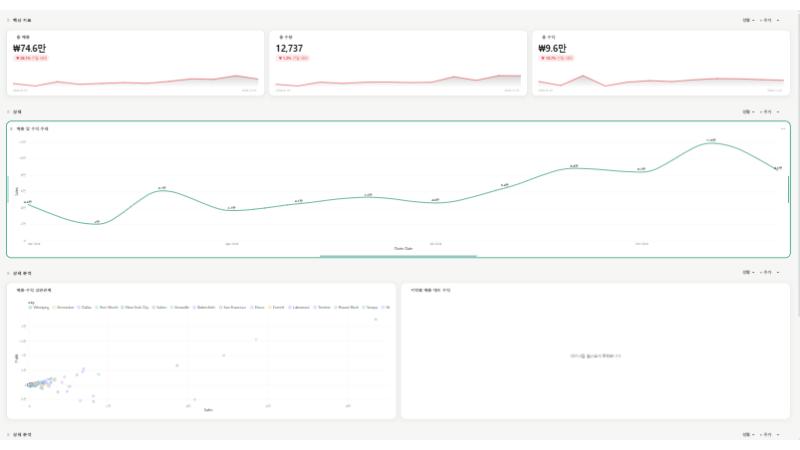Toggle the San Francisco legend entry
Screen dimensions: 800x450
233,308
